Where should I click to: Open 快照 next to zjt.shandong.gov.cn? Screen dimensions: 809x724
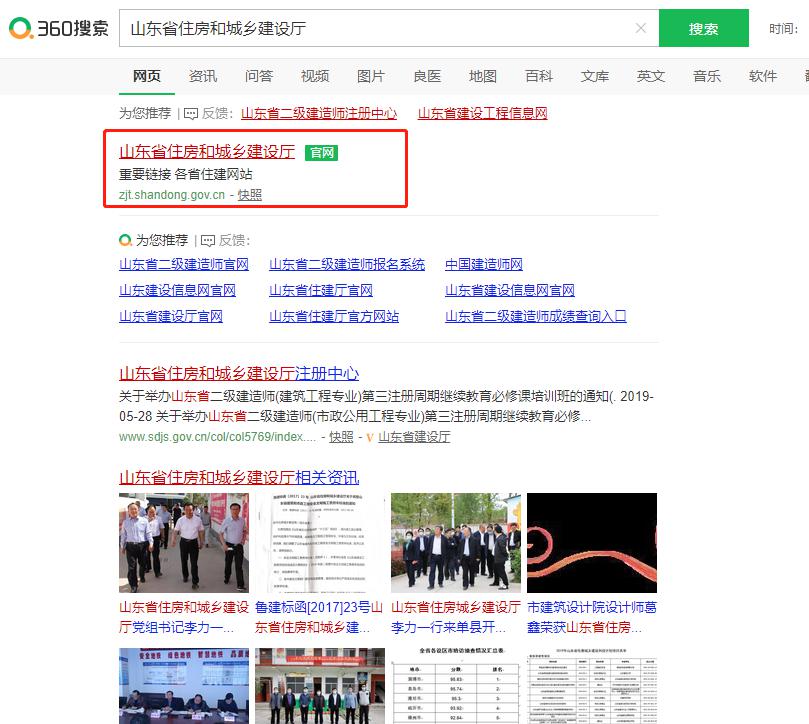[250, 195]
